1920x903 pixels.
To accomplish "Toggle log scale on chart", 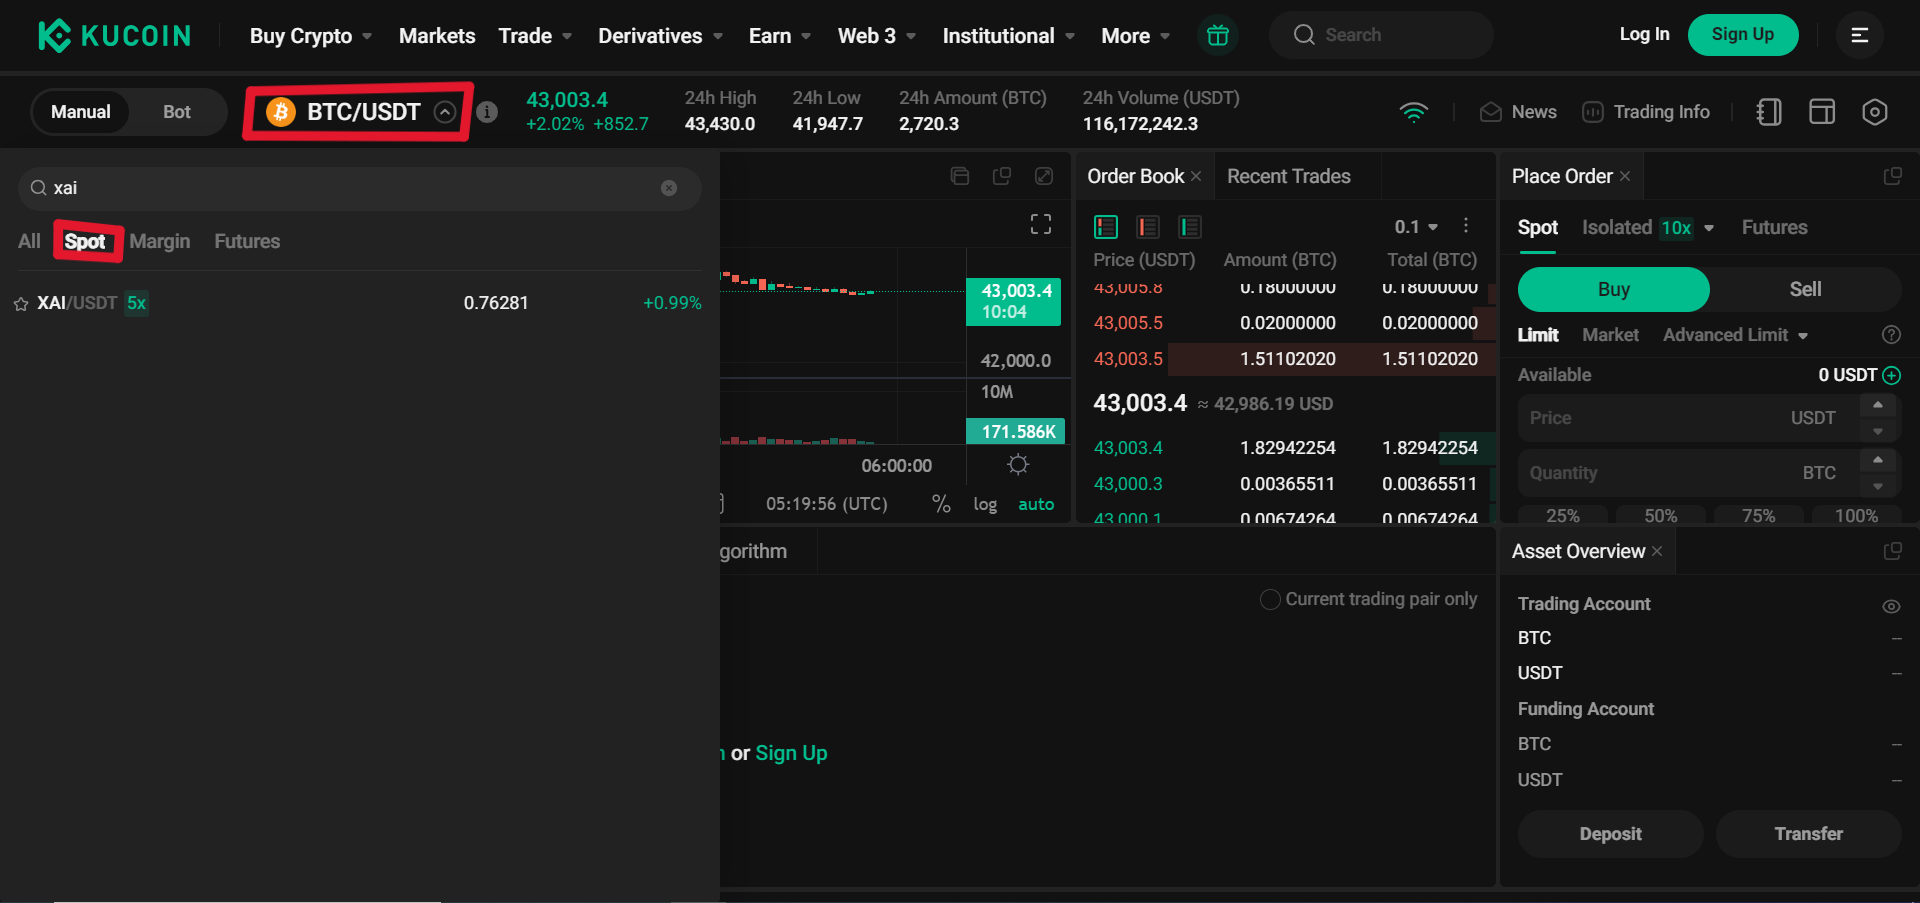I will (x=985, y=504).
